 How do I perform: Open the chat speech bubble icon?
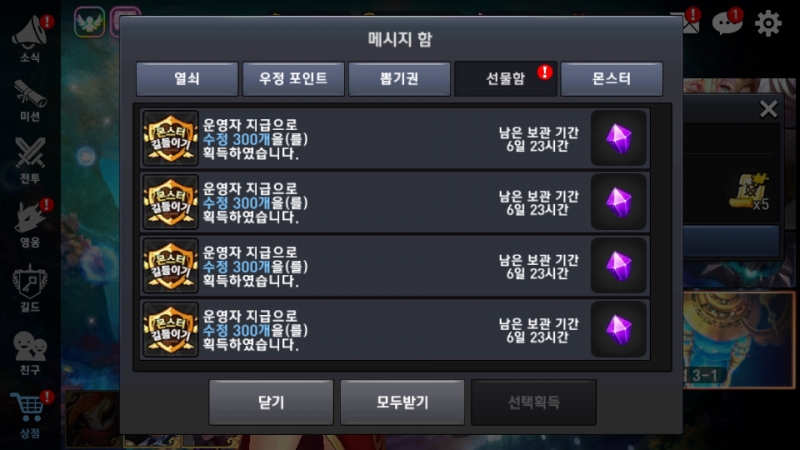click(727, 22)
